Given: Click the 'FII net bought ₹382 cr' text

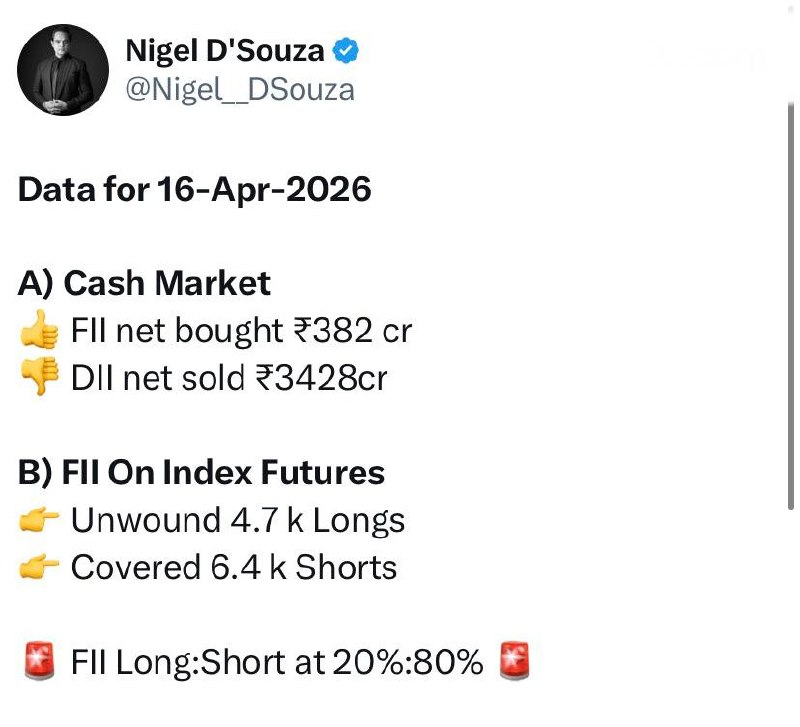Looking at the screenshot, I should click(x=240, y=331).
